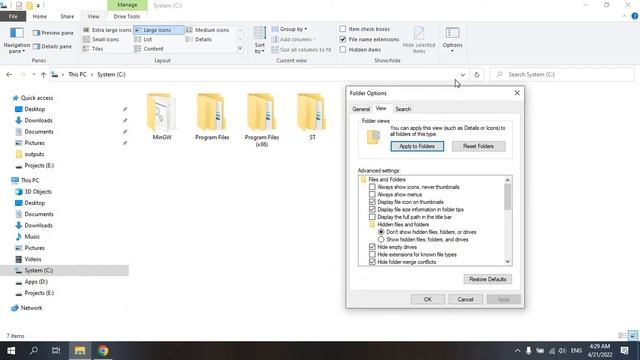640x360 pixels.
Task: Click the Reset Folders button
Action: [x=478, y=146]
